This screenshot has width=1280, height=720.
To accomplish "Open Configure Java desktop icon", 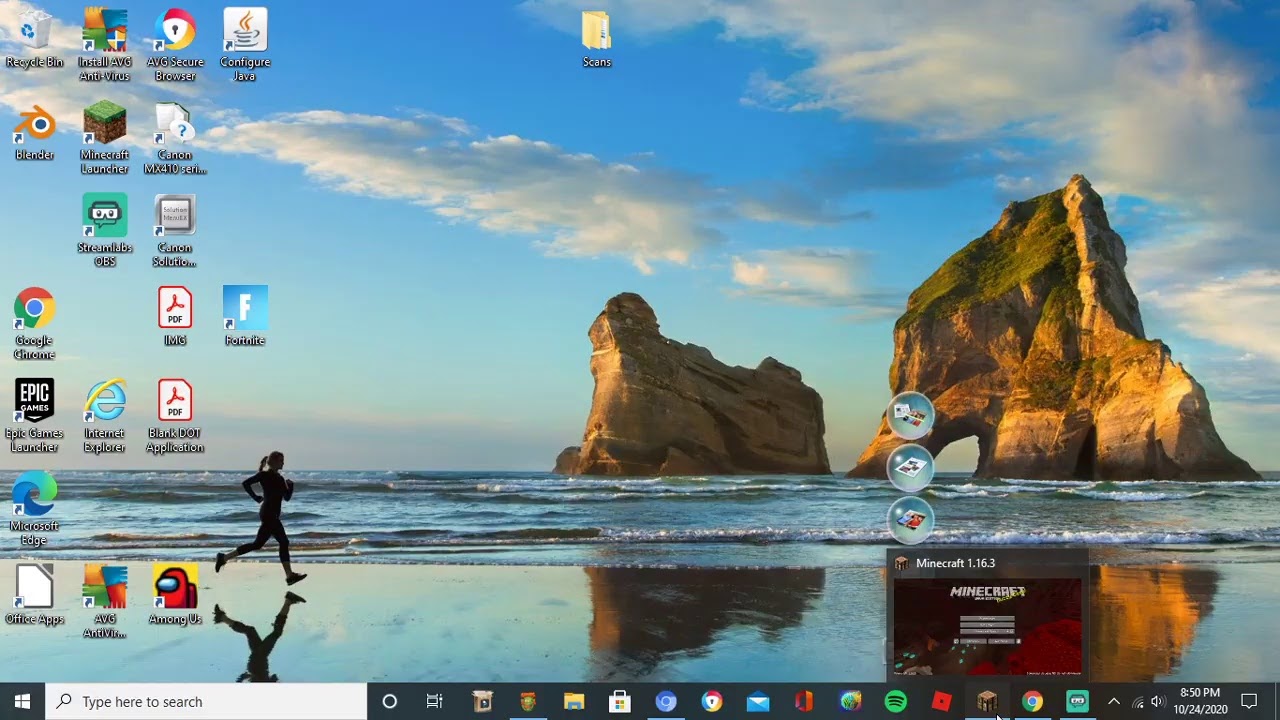I will 245,45.
